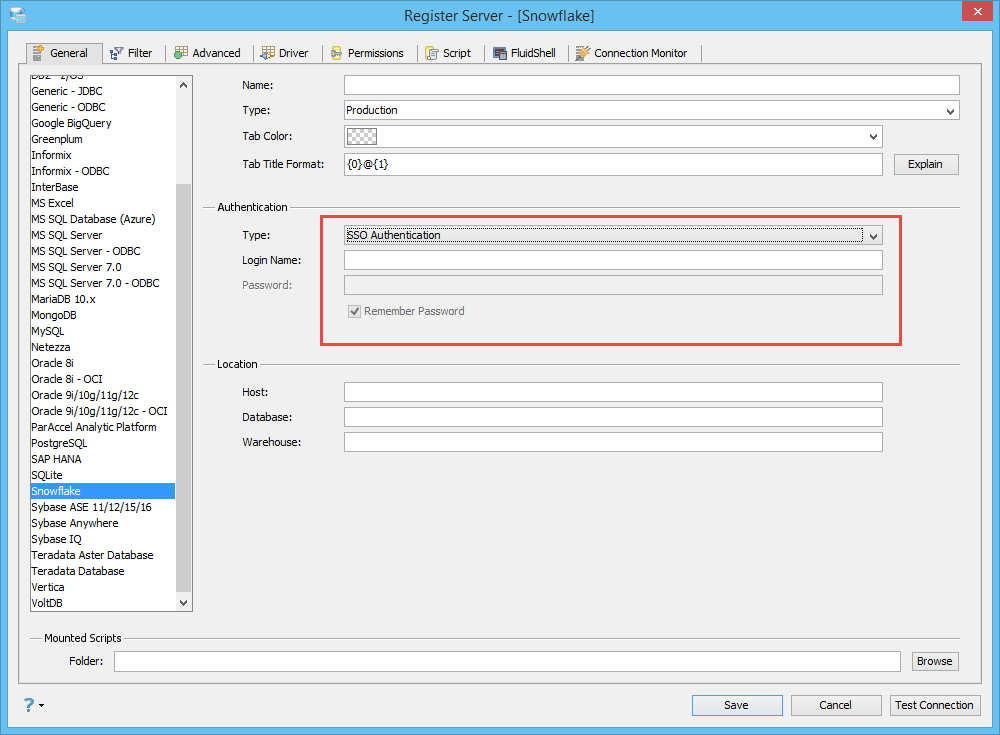This screenshot has height=735, width=1000.
Task: Switch to the Advanced tab
Action: [208, 53]
